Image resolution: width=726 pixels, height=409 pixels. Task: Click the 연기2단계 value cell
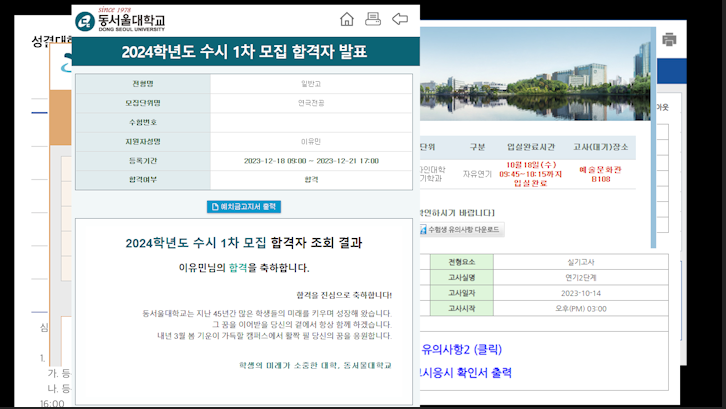[581, 277]
